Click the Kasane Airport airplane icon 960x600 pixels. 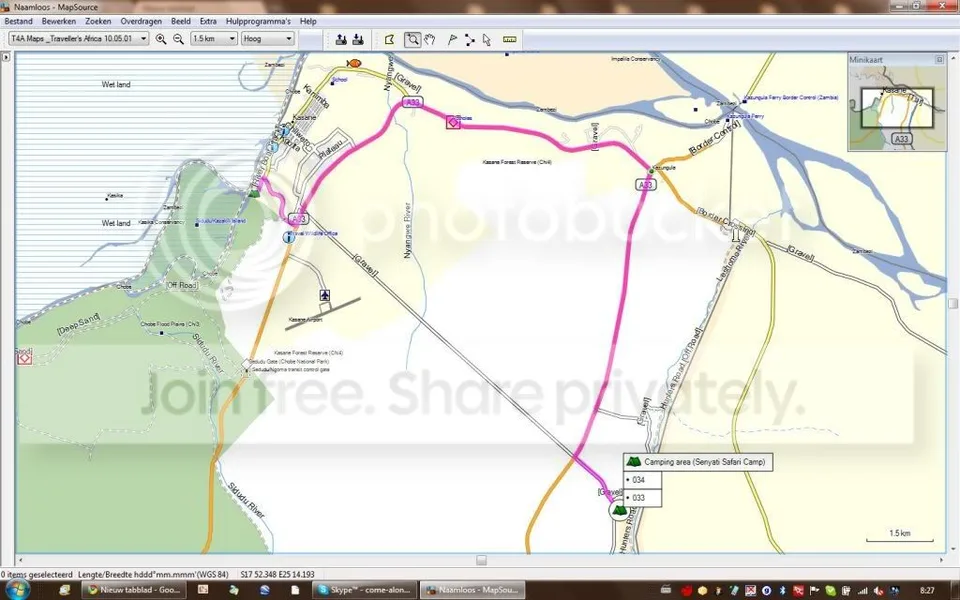click(325, 296)
